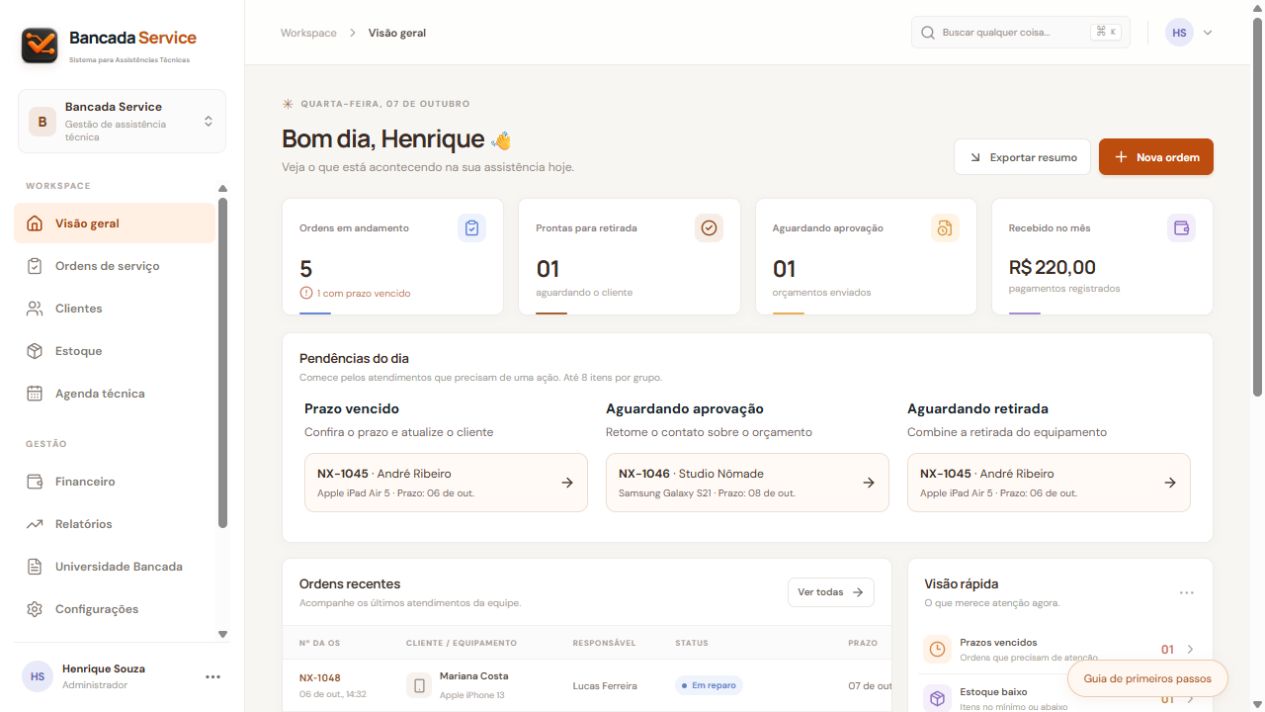Viewport: 1265px width, 712px height.
Task: Open NX-1045 card under Prazo vencido
Action: tap(446, 482)
